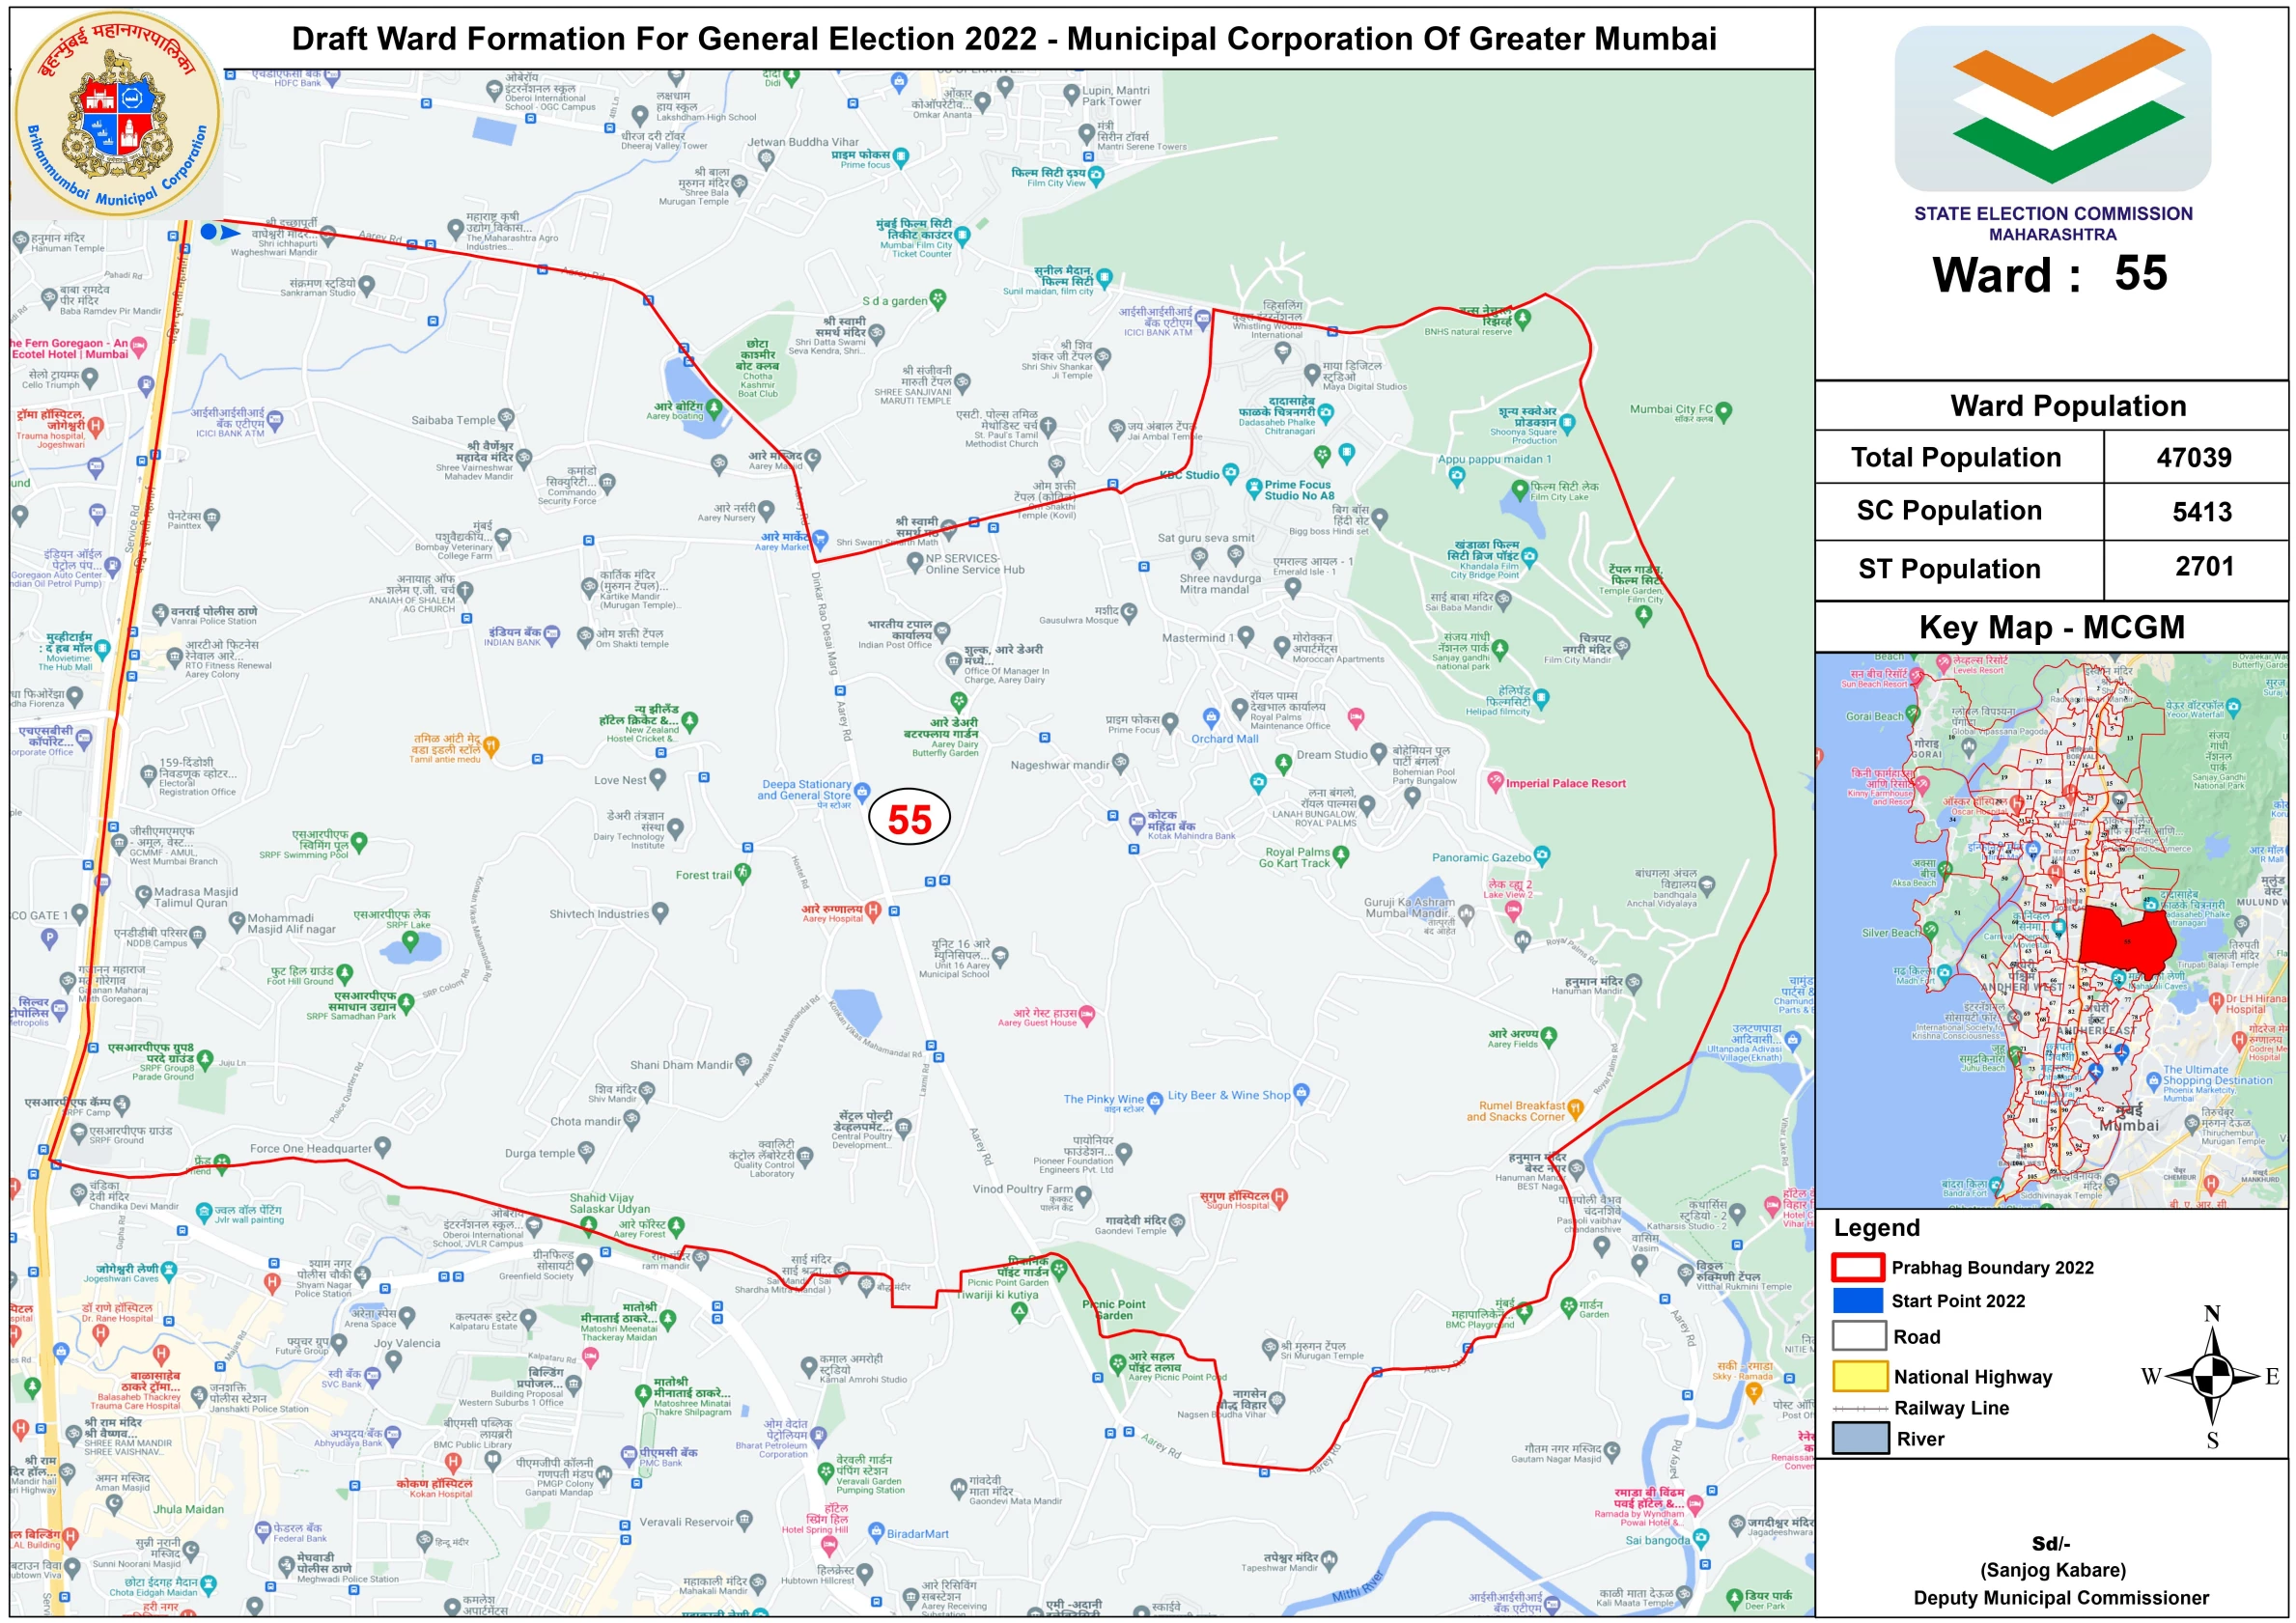This screenshot has height=1623, width=2296.
Task: Click the State Election Commission tricolor logo
Action: [2052, 108]
